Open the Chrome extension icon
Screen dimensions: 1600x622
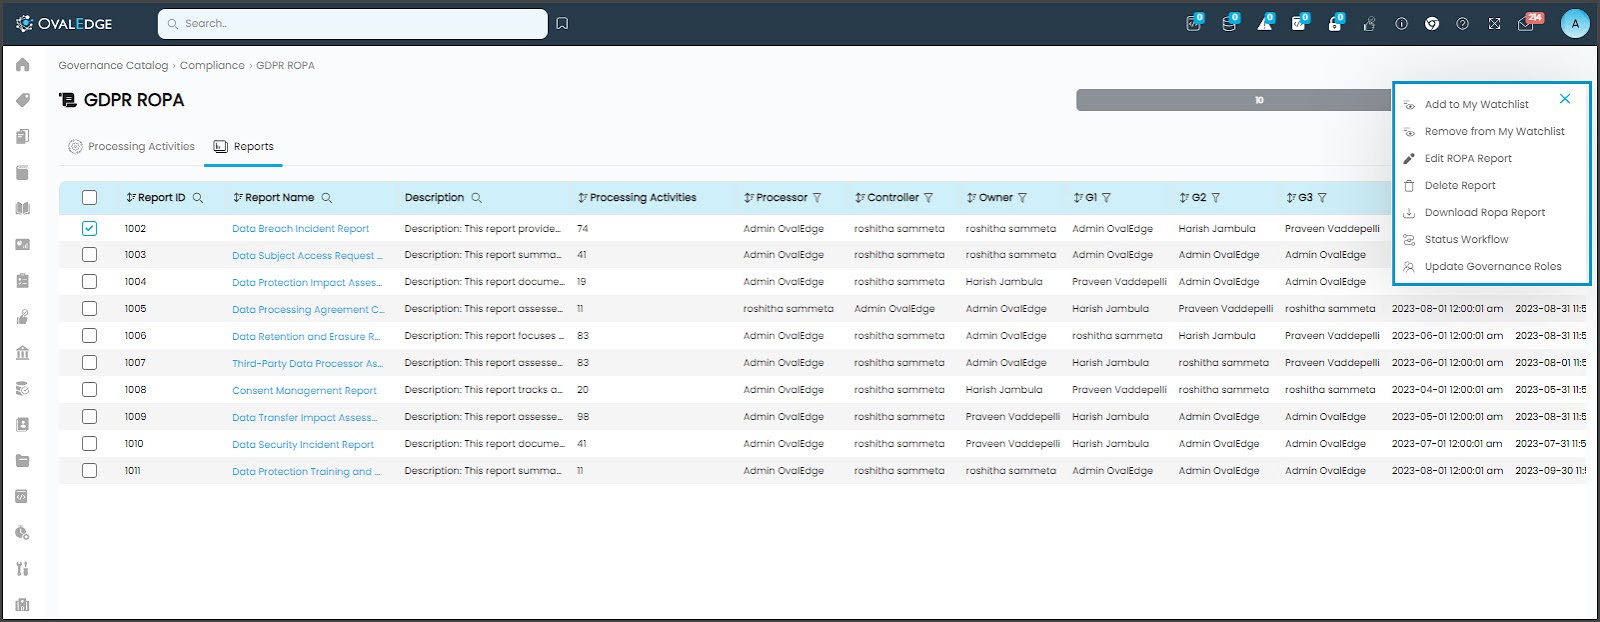1432,24
